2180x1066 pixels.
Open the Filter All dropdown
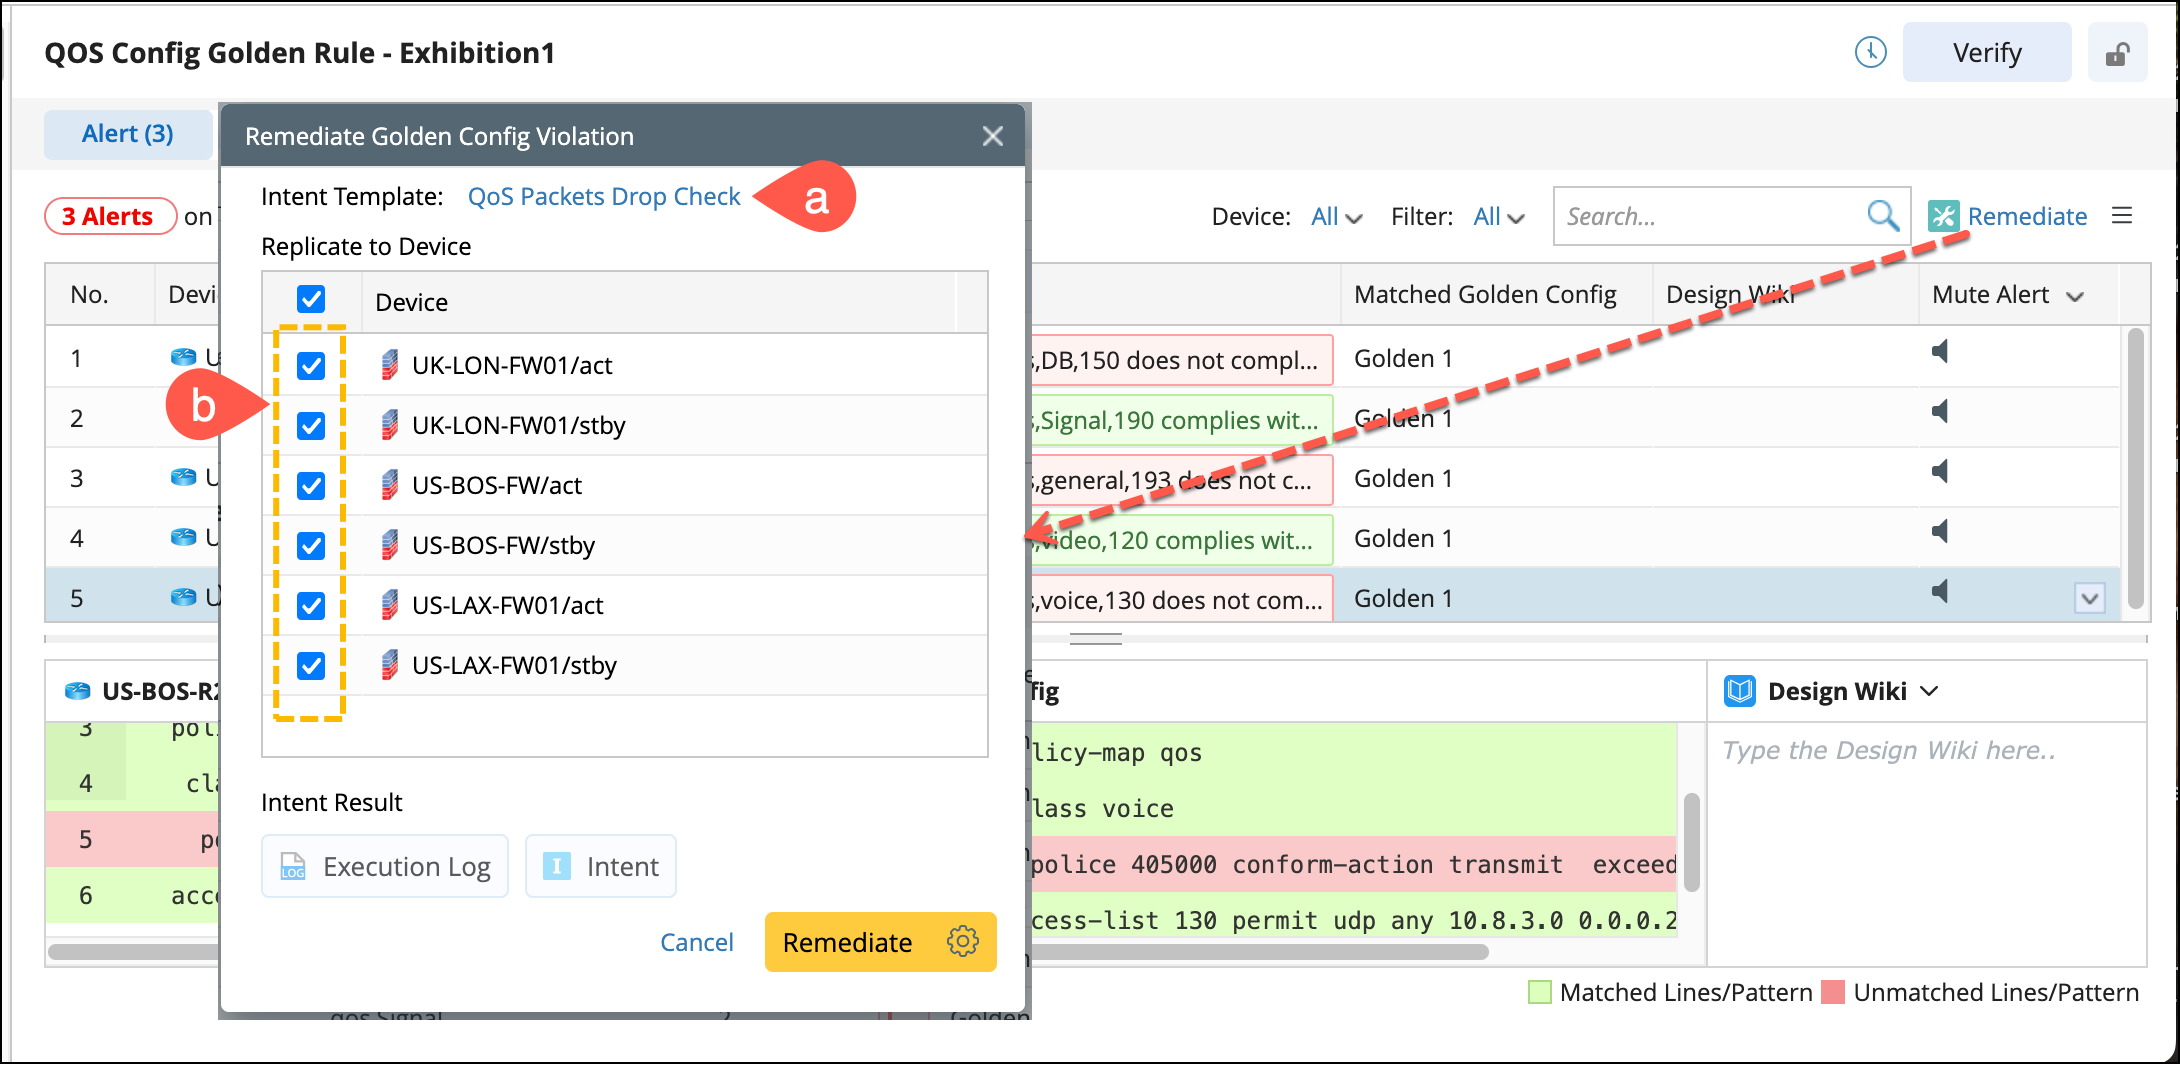[x=1498, y=217]
